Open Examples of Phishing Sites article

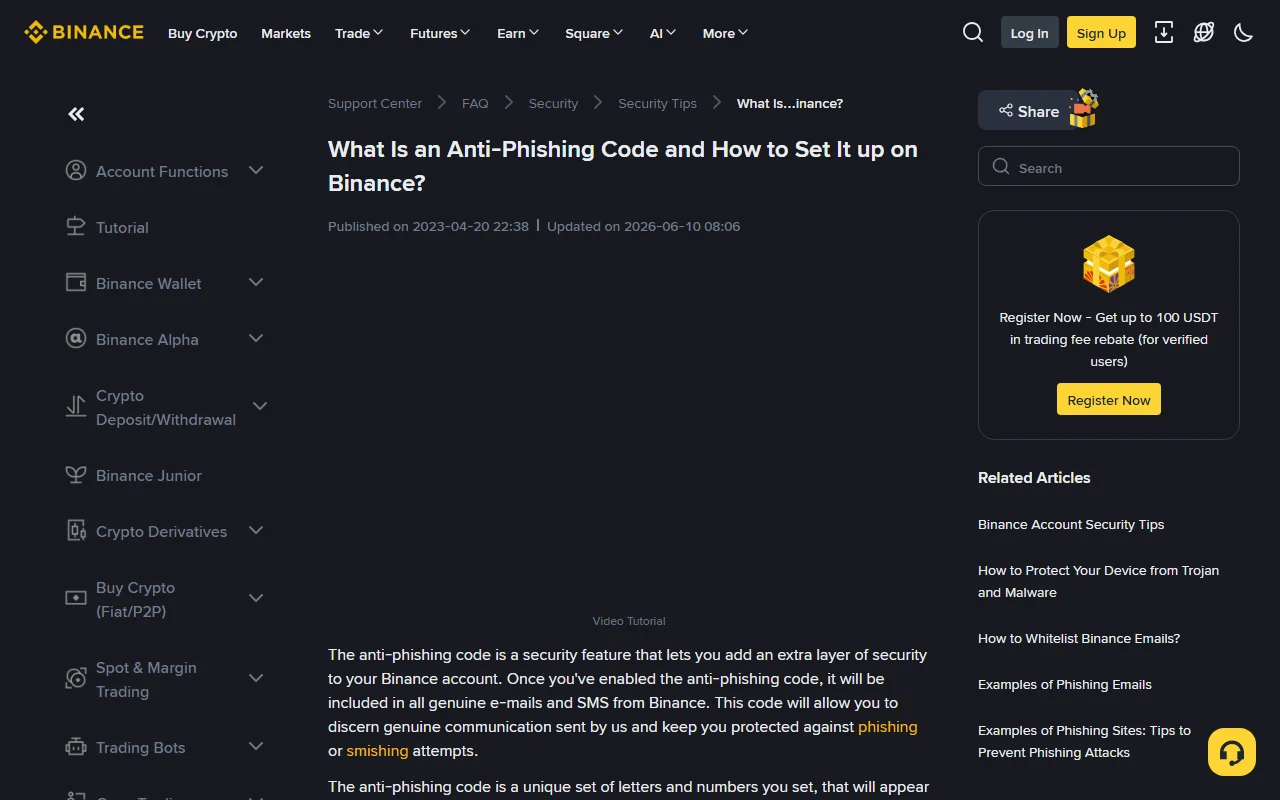pyautogui.click(x=1084, y=742)
